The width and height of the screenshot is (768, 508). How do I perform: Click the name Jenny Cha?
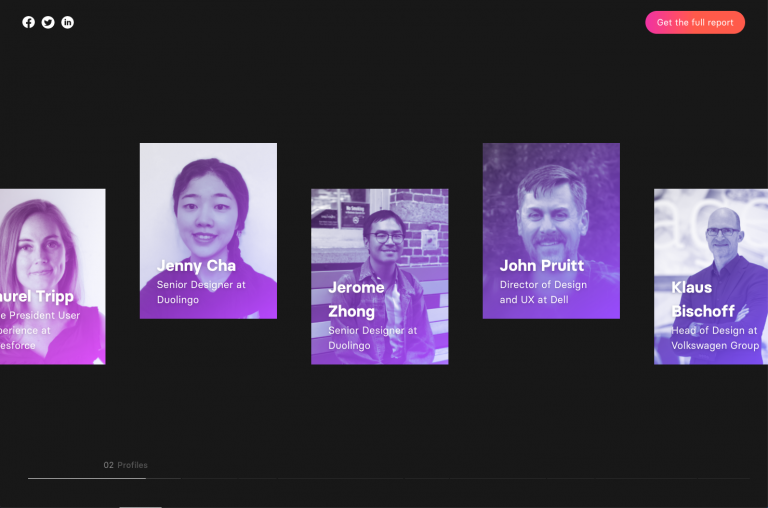196,266
